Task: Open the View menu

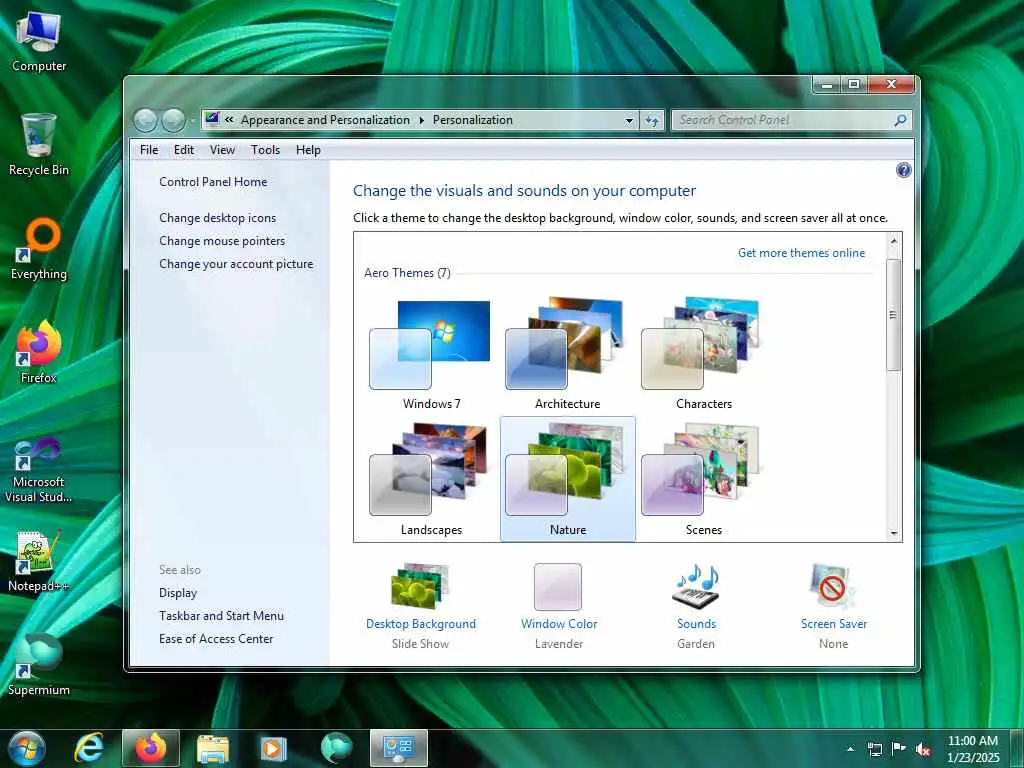Action: (222, 150)
